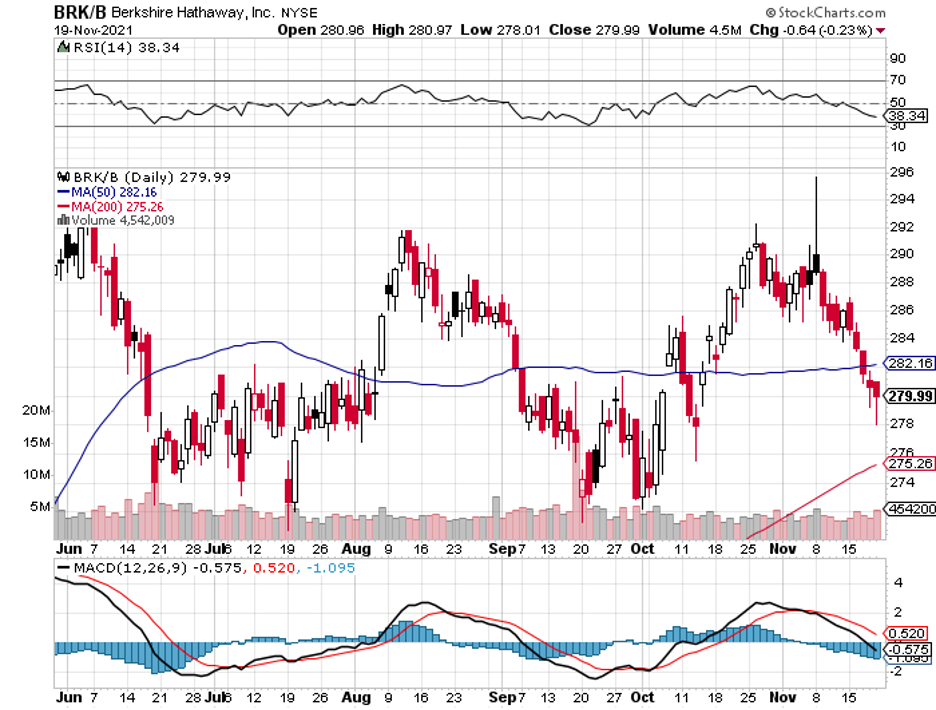Screen dimensions: 936x710
Task: Click the boxed 279.99 last price tag
Action: click(910, 396)
